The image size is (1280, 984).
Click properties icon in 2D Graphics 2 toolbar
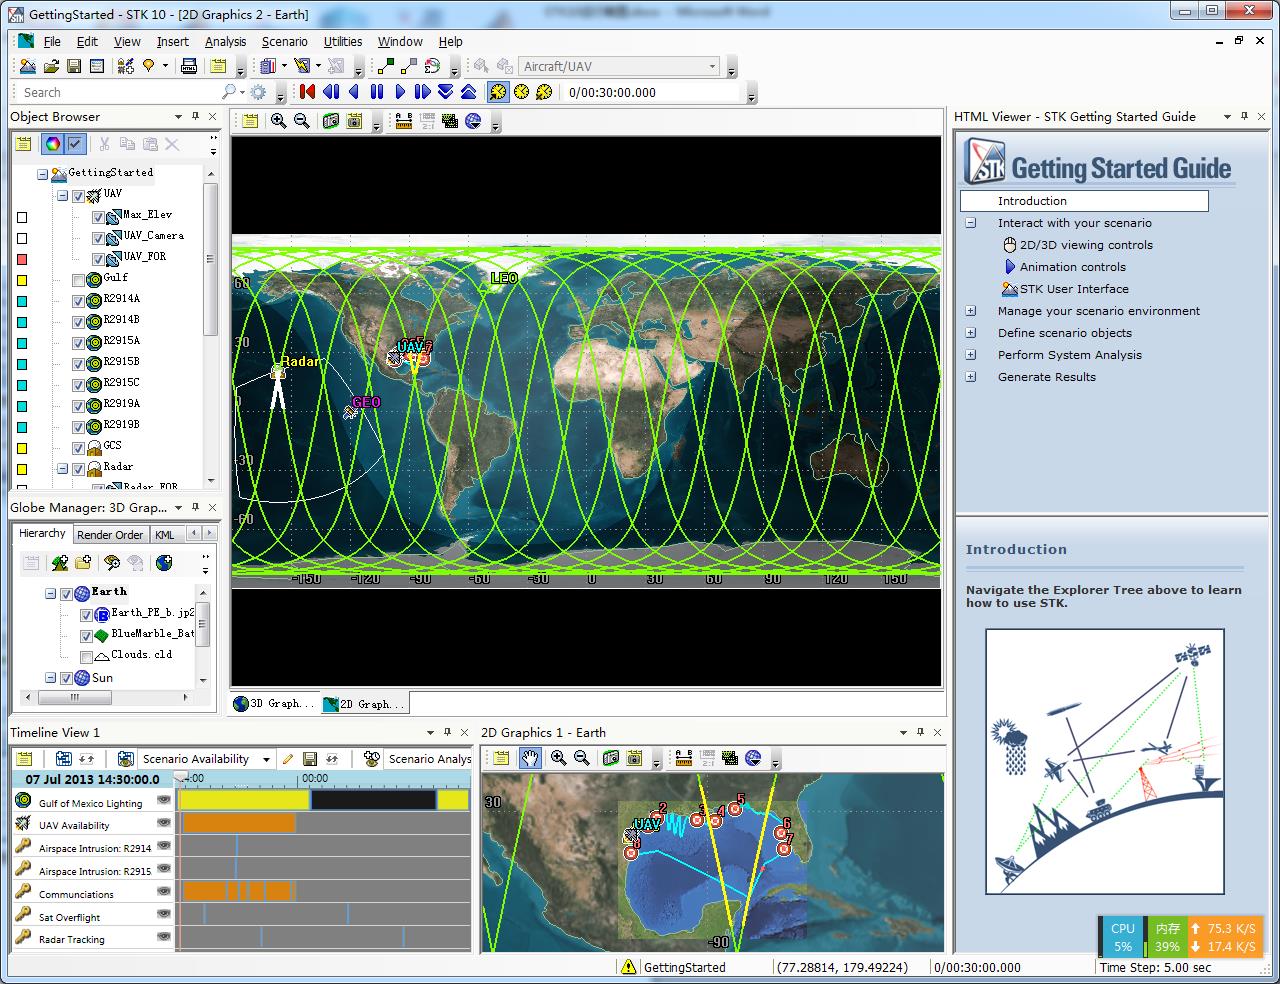tap(250, 121)
